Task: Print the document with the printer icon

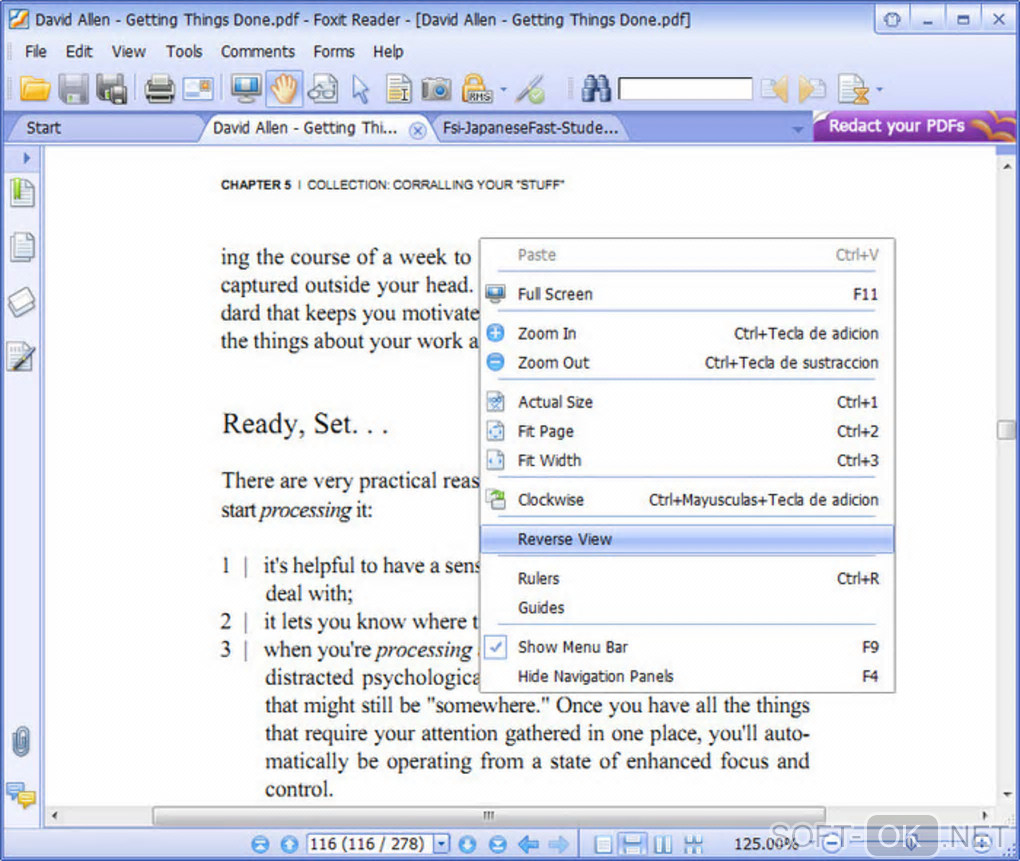Action: point(159,88)
